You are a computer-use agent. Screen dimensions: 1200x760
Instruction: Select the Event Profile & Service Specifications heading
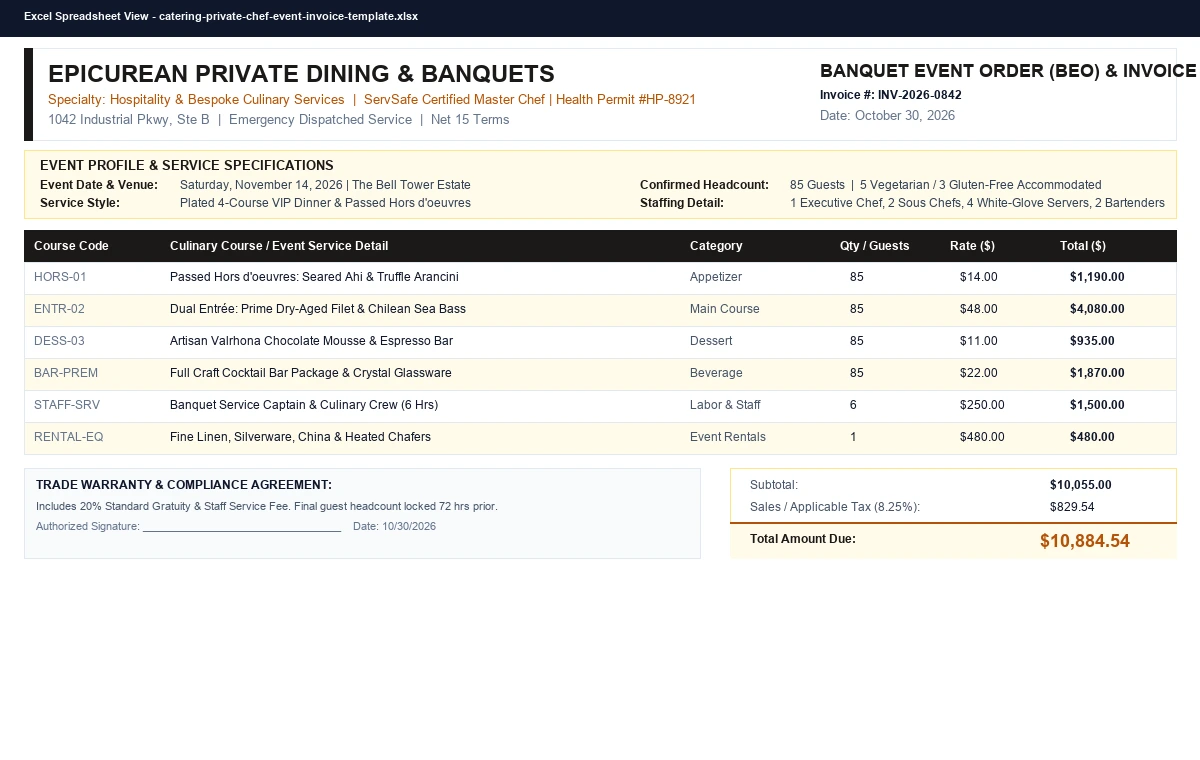tap(187, 166)
